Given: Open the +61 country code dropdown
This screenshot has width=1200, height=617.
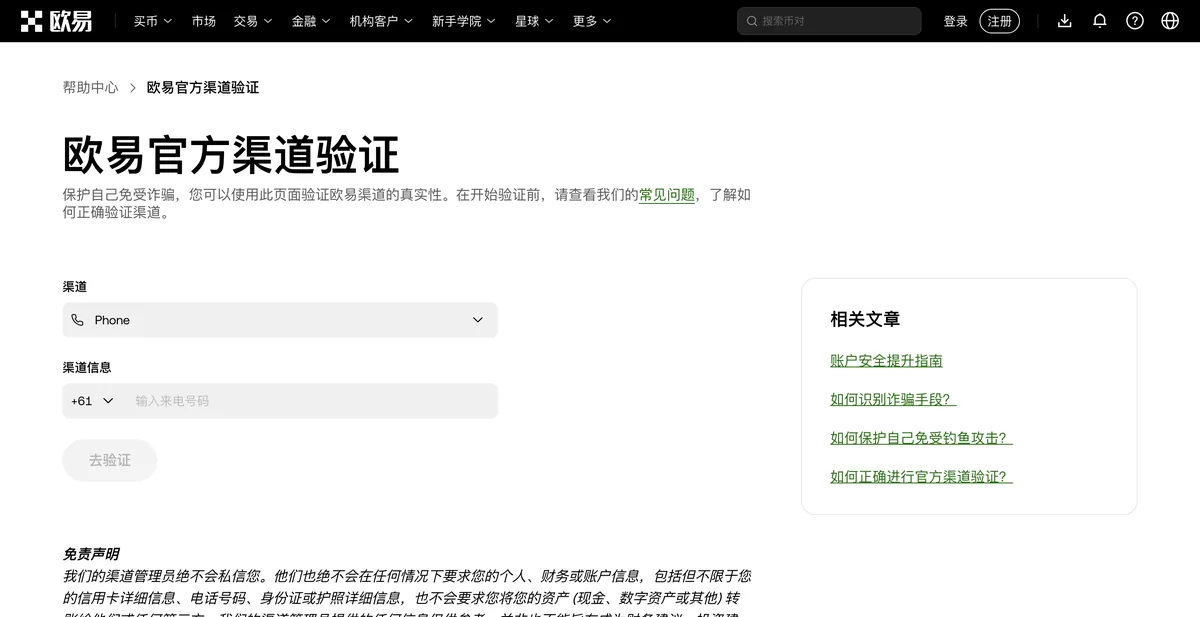Looking at the screenshot, I should 92,401.
